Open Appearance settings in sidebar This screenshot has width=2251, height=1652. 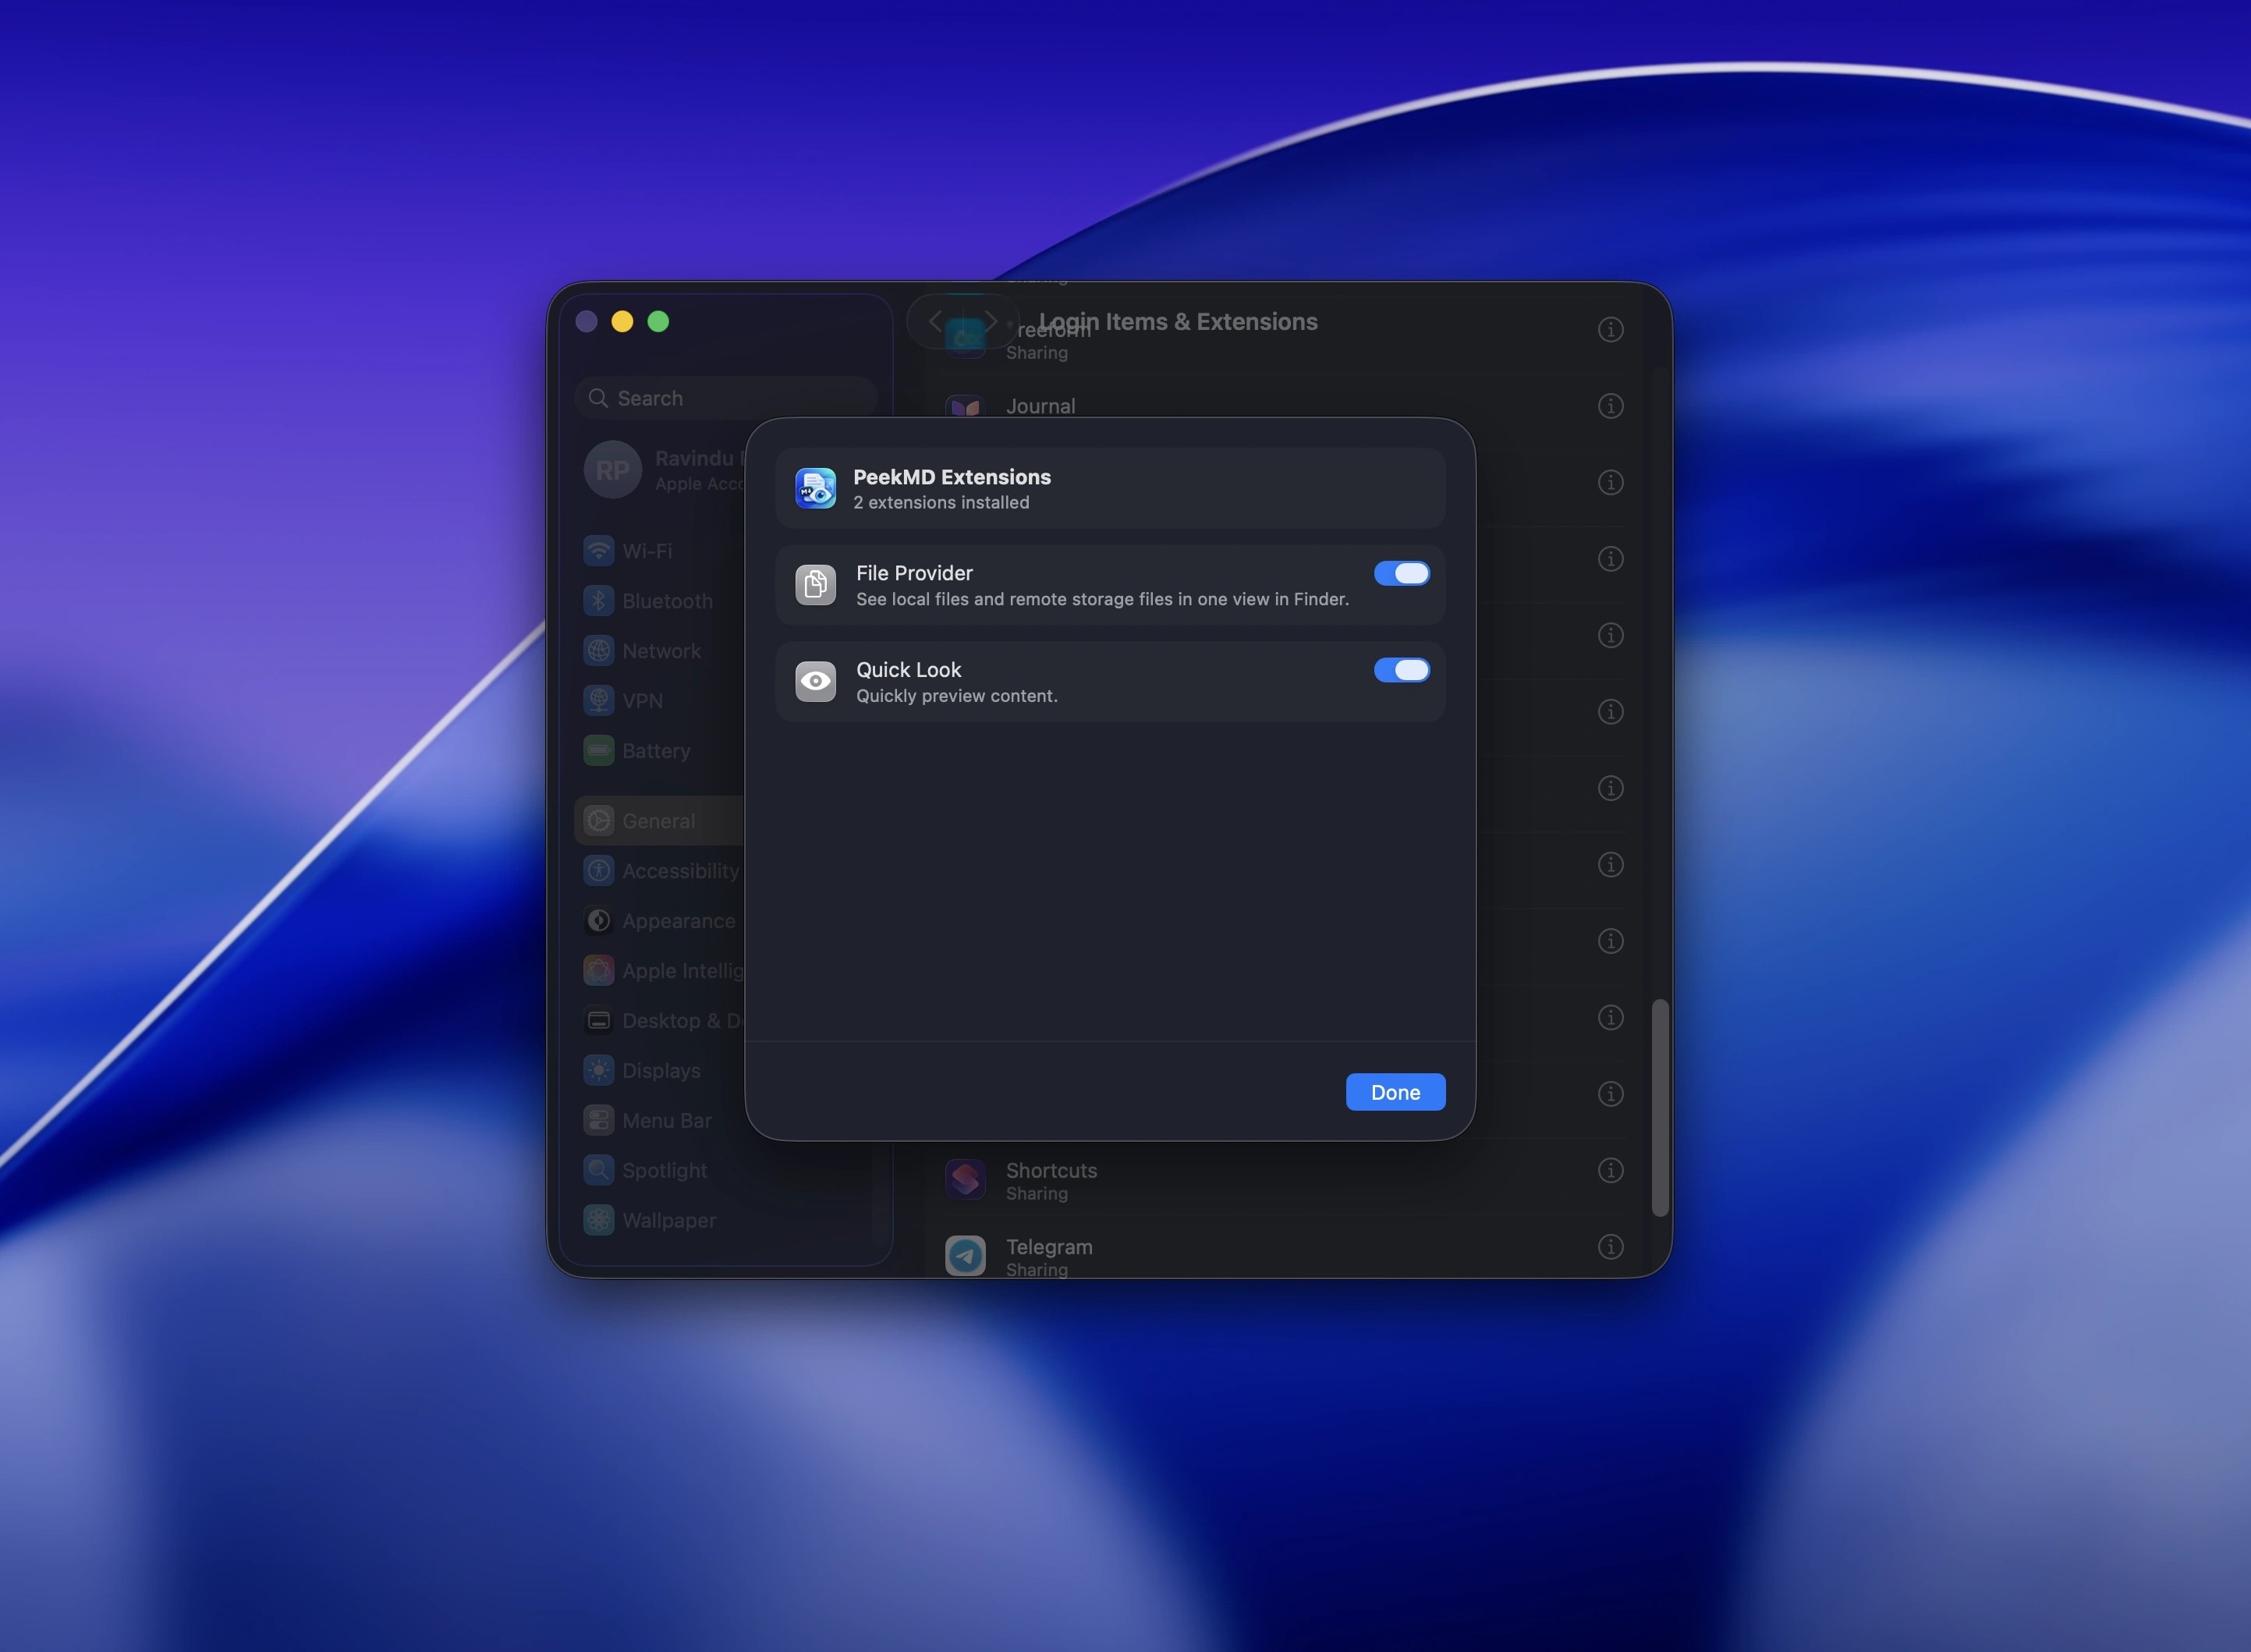pos(660,921)
